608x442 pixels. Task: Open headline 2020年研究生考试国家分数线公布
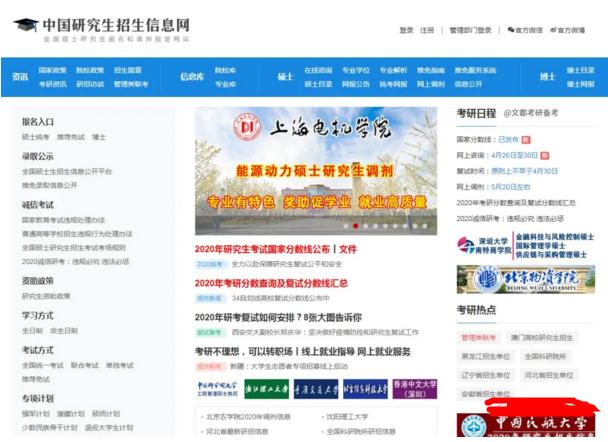tap(262, 249)
